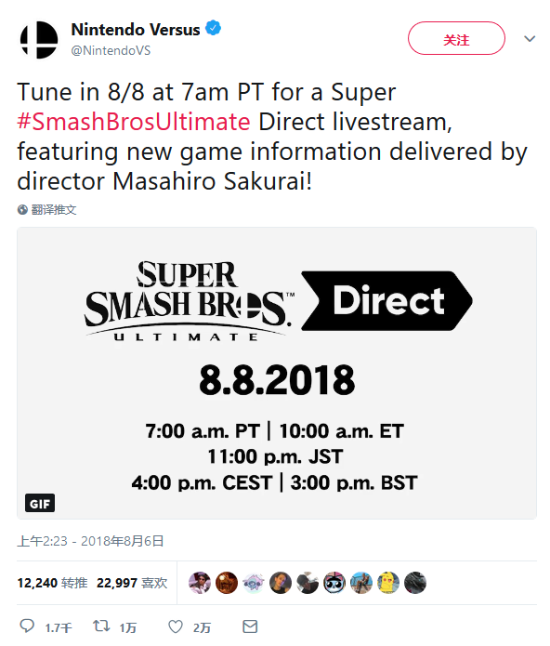
Task: Play the Smash Bros Direct GIF
Action: tap(277, 373)
